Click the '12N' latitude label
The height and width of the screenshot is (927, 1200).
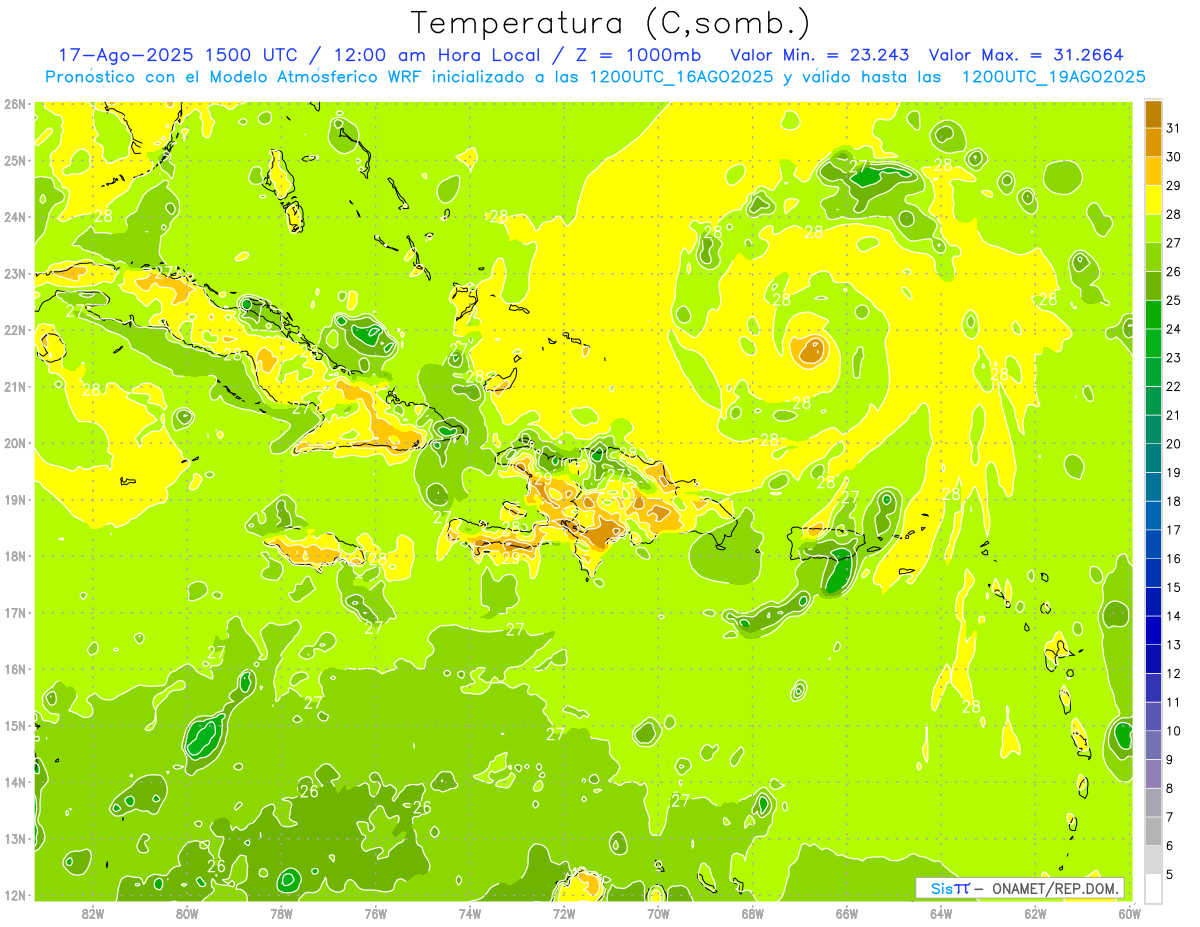pyautogui.click(x=15, y=895)
